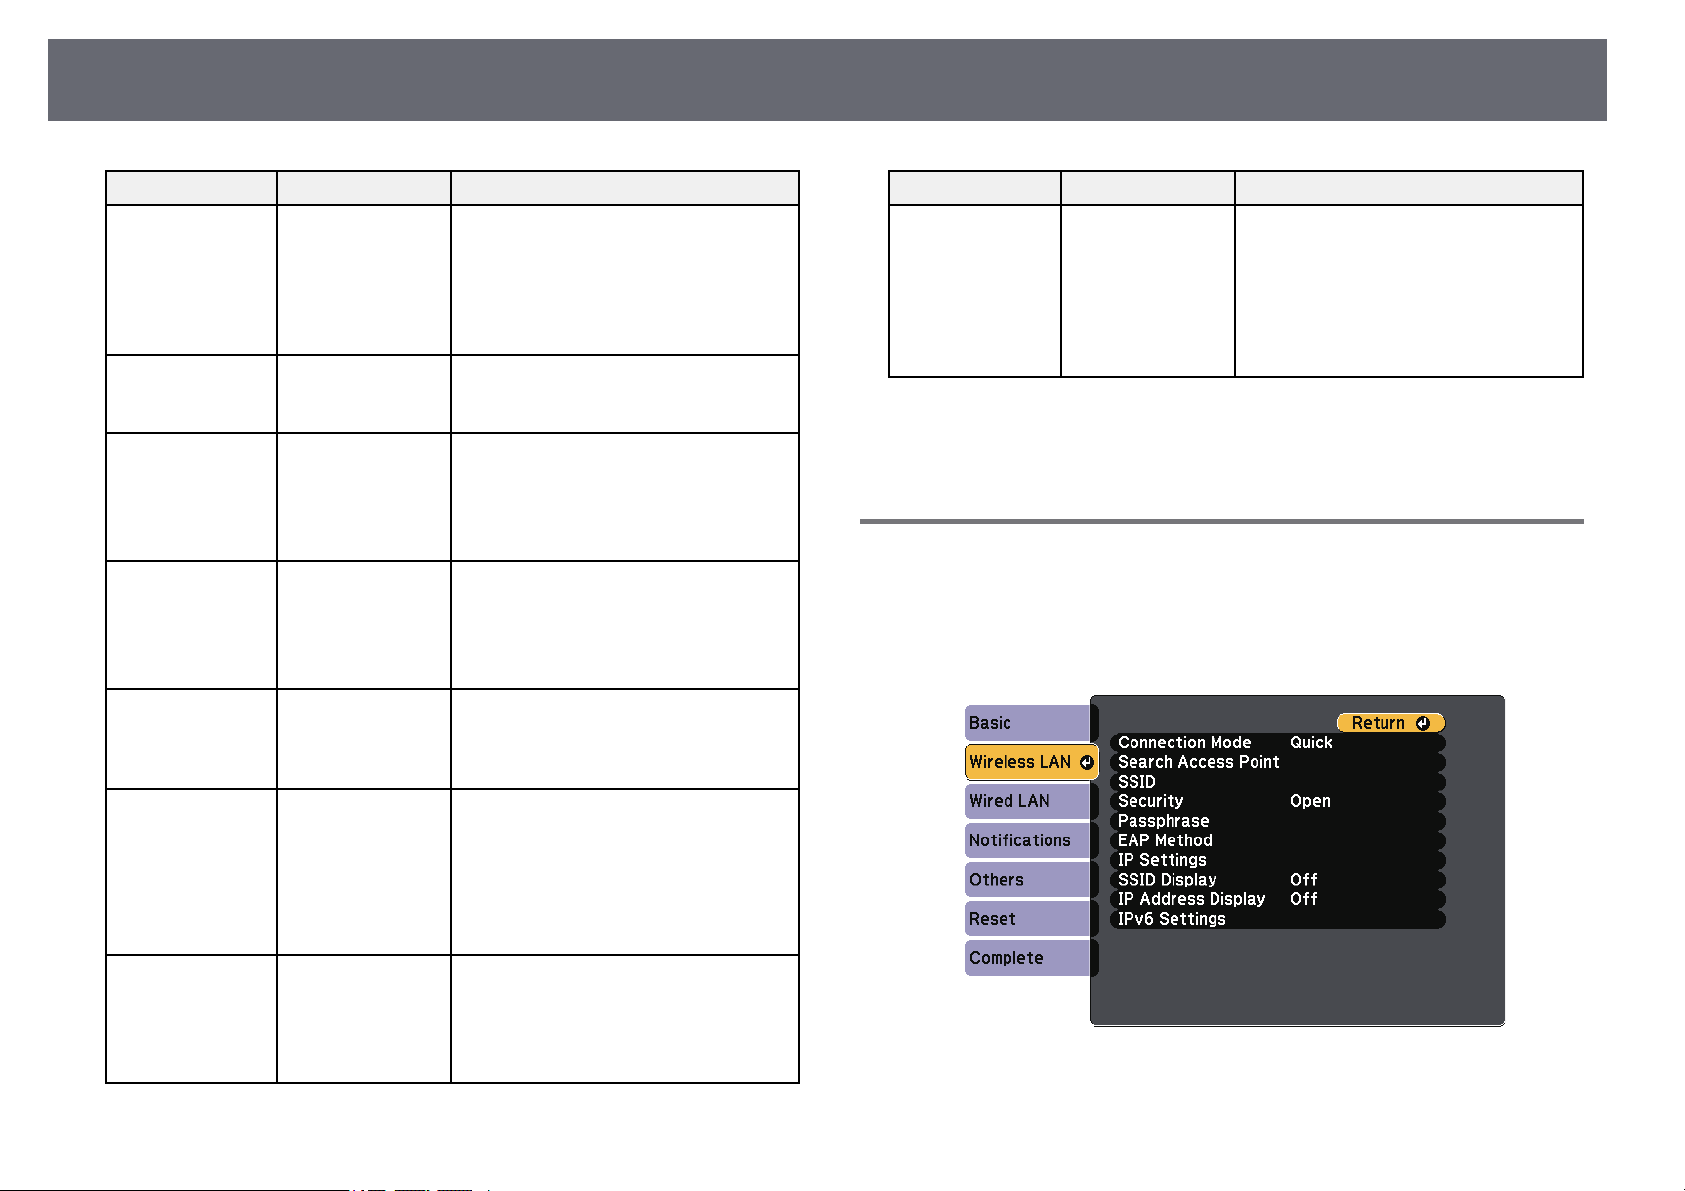Open the Security setting showing Open
This screenshot has height=1191, width=1685.
coord(1278,801)
